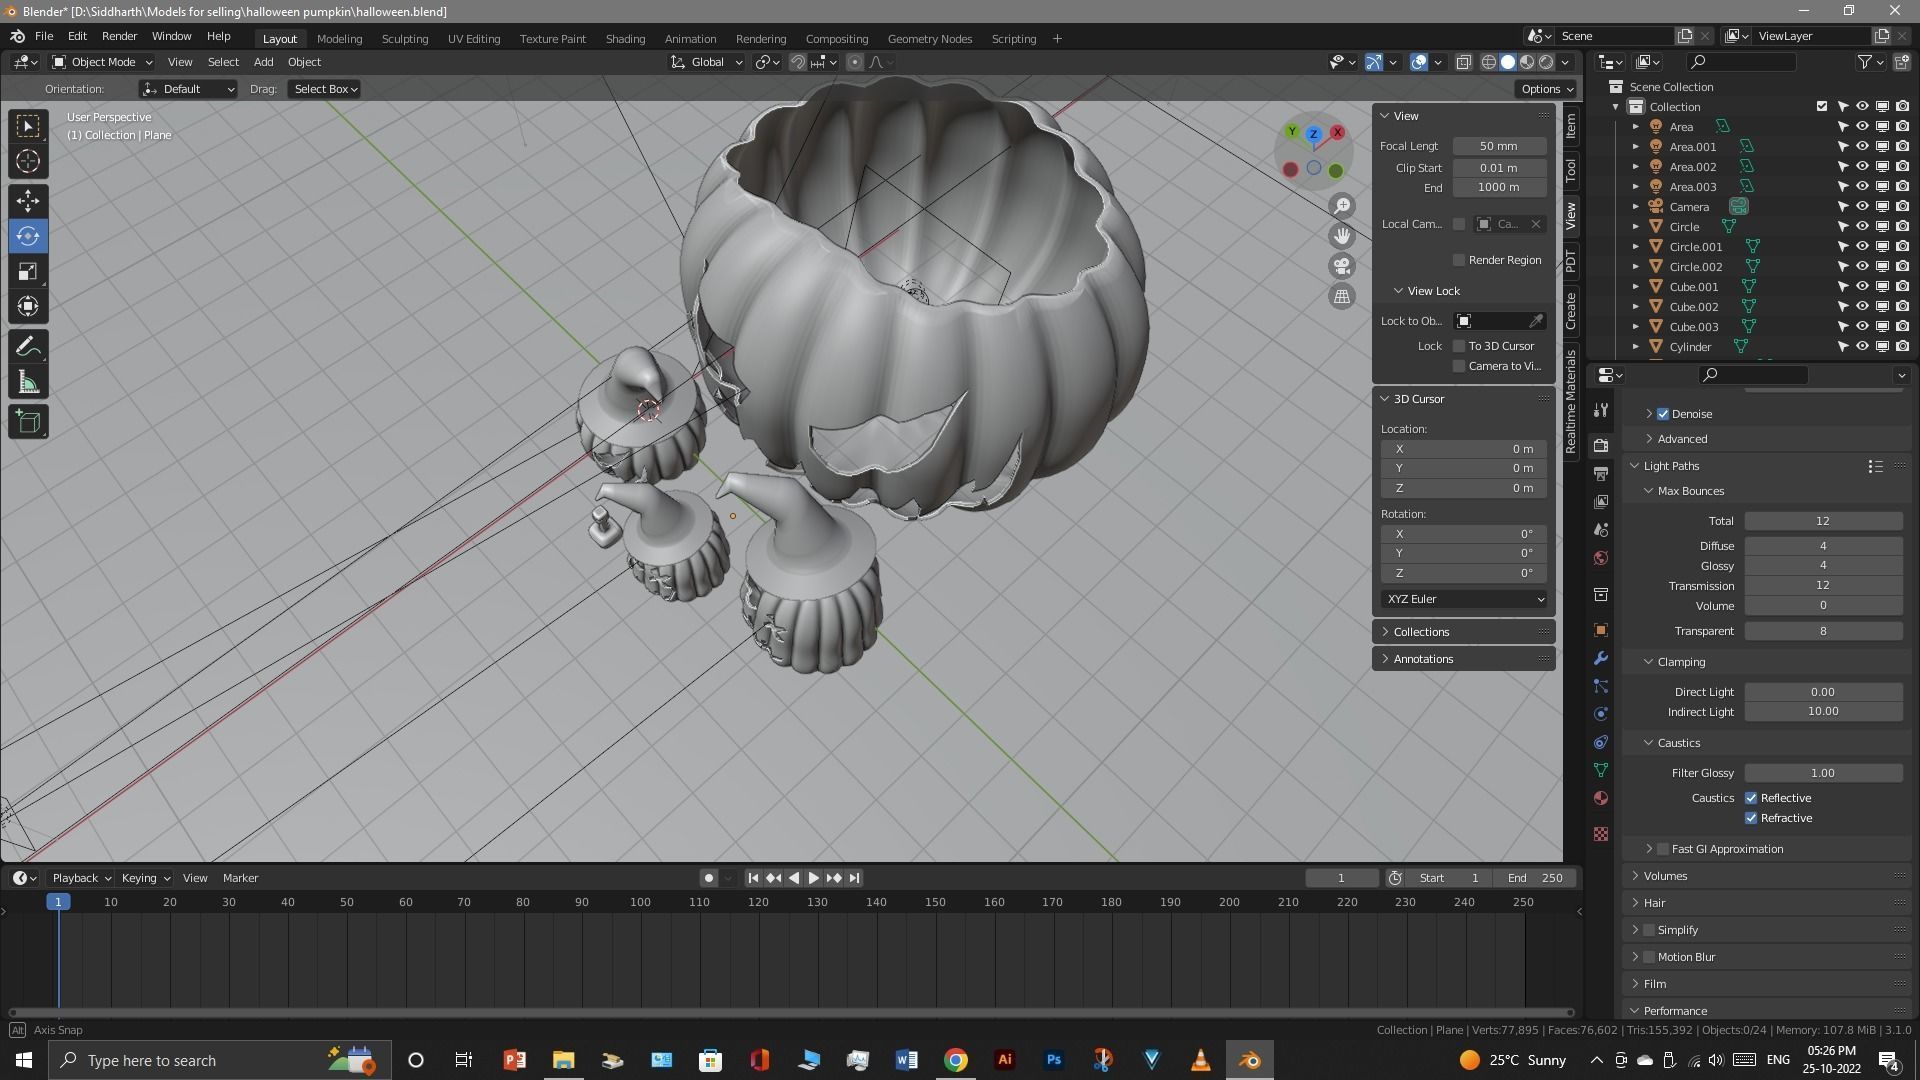Hide Cube.002 object via eye icon
The height and width of the screenshot is (1080, 1920).
[x=1862, y=307]
